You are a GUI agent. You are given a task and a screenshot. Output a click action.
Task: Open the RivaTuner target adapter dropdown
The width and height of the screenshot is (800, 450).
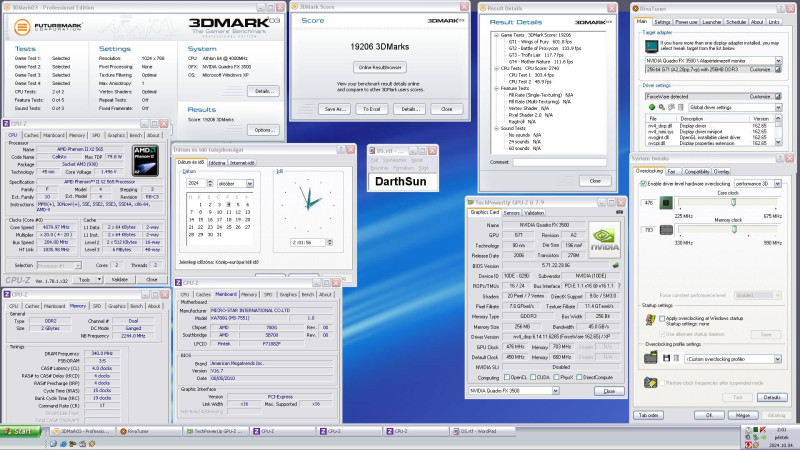coord(778,61)
